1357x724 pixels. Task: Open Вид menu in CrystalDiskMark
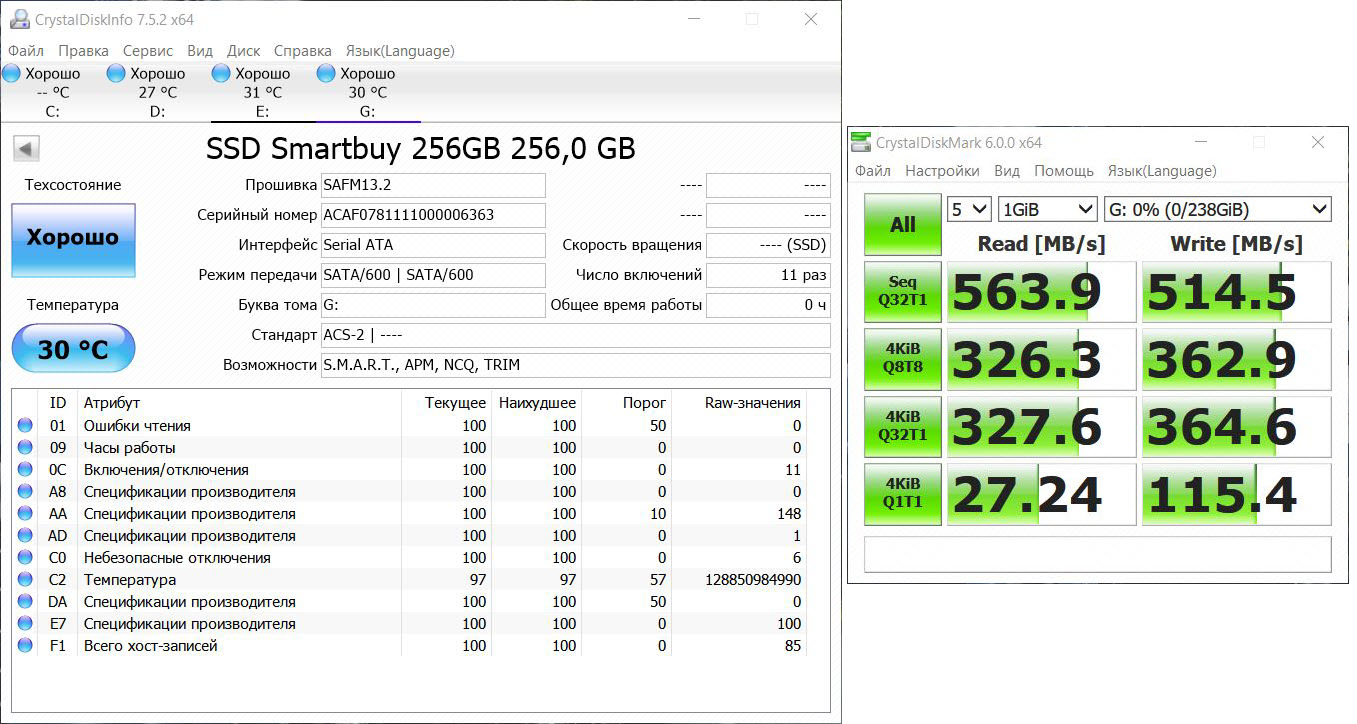(x=1007, y=171)
